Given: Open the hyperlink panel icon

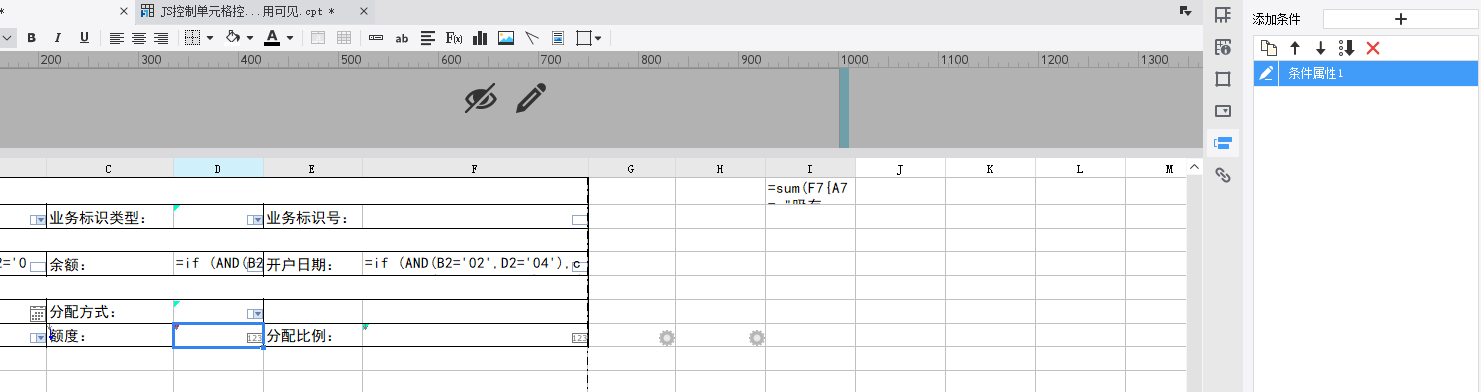Looking at the screenshot, I should [1222, 176].
